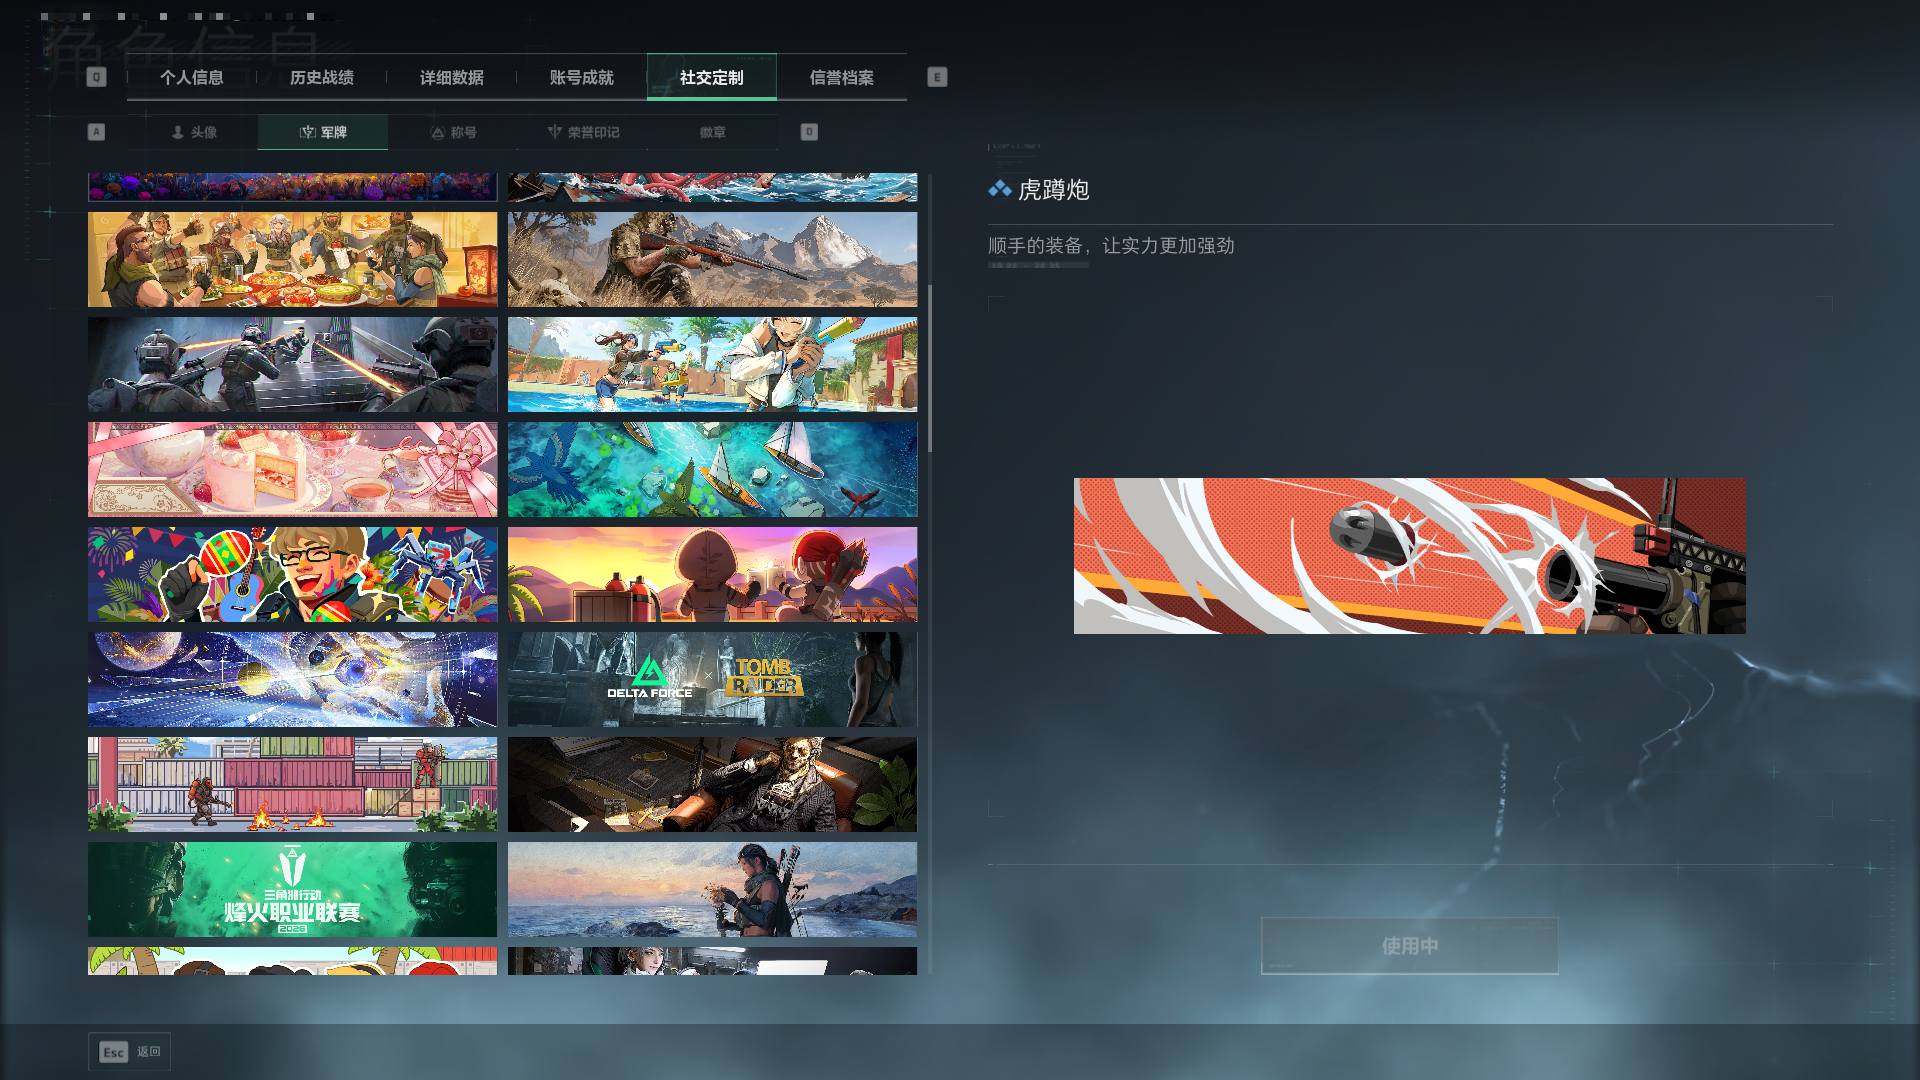Select the 烽火职业联赛 green dog tag
Viewport: 1920px width, 1080px height.
tap(292, 889)
